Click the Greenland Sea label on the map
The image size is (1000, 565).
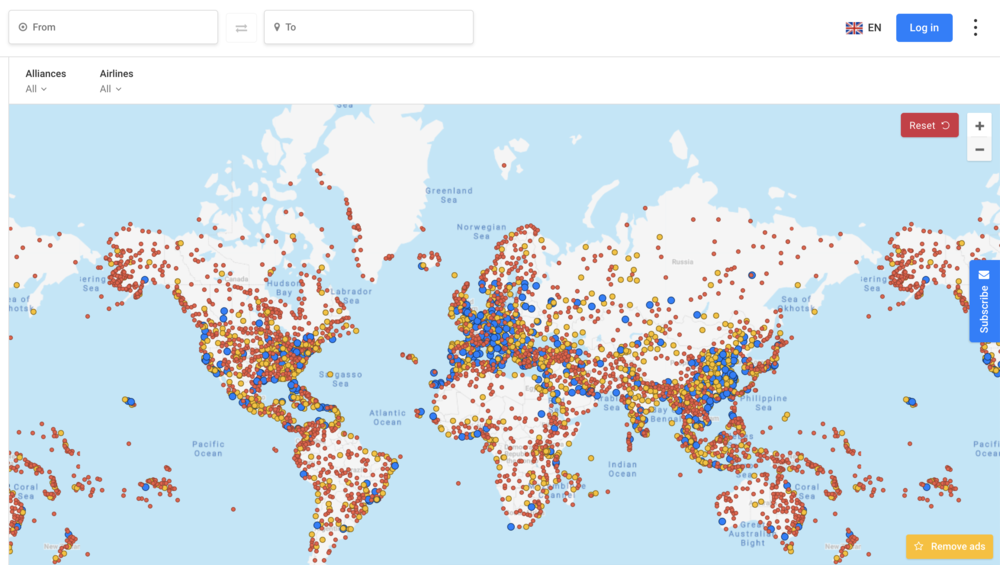(x=449, y=194)
